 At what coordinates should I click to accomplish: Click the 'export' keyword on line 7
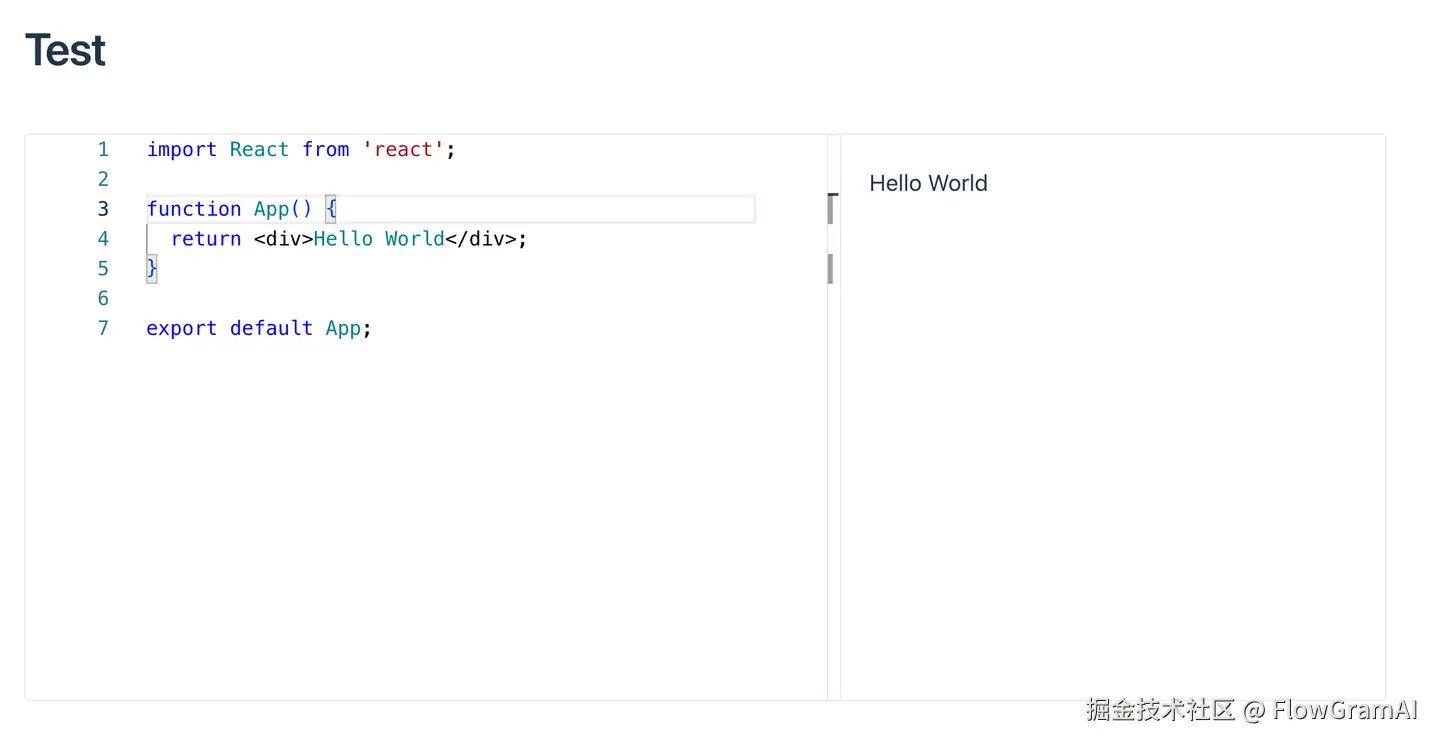point(181,328)
